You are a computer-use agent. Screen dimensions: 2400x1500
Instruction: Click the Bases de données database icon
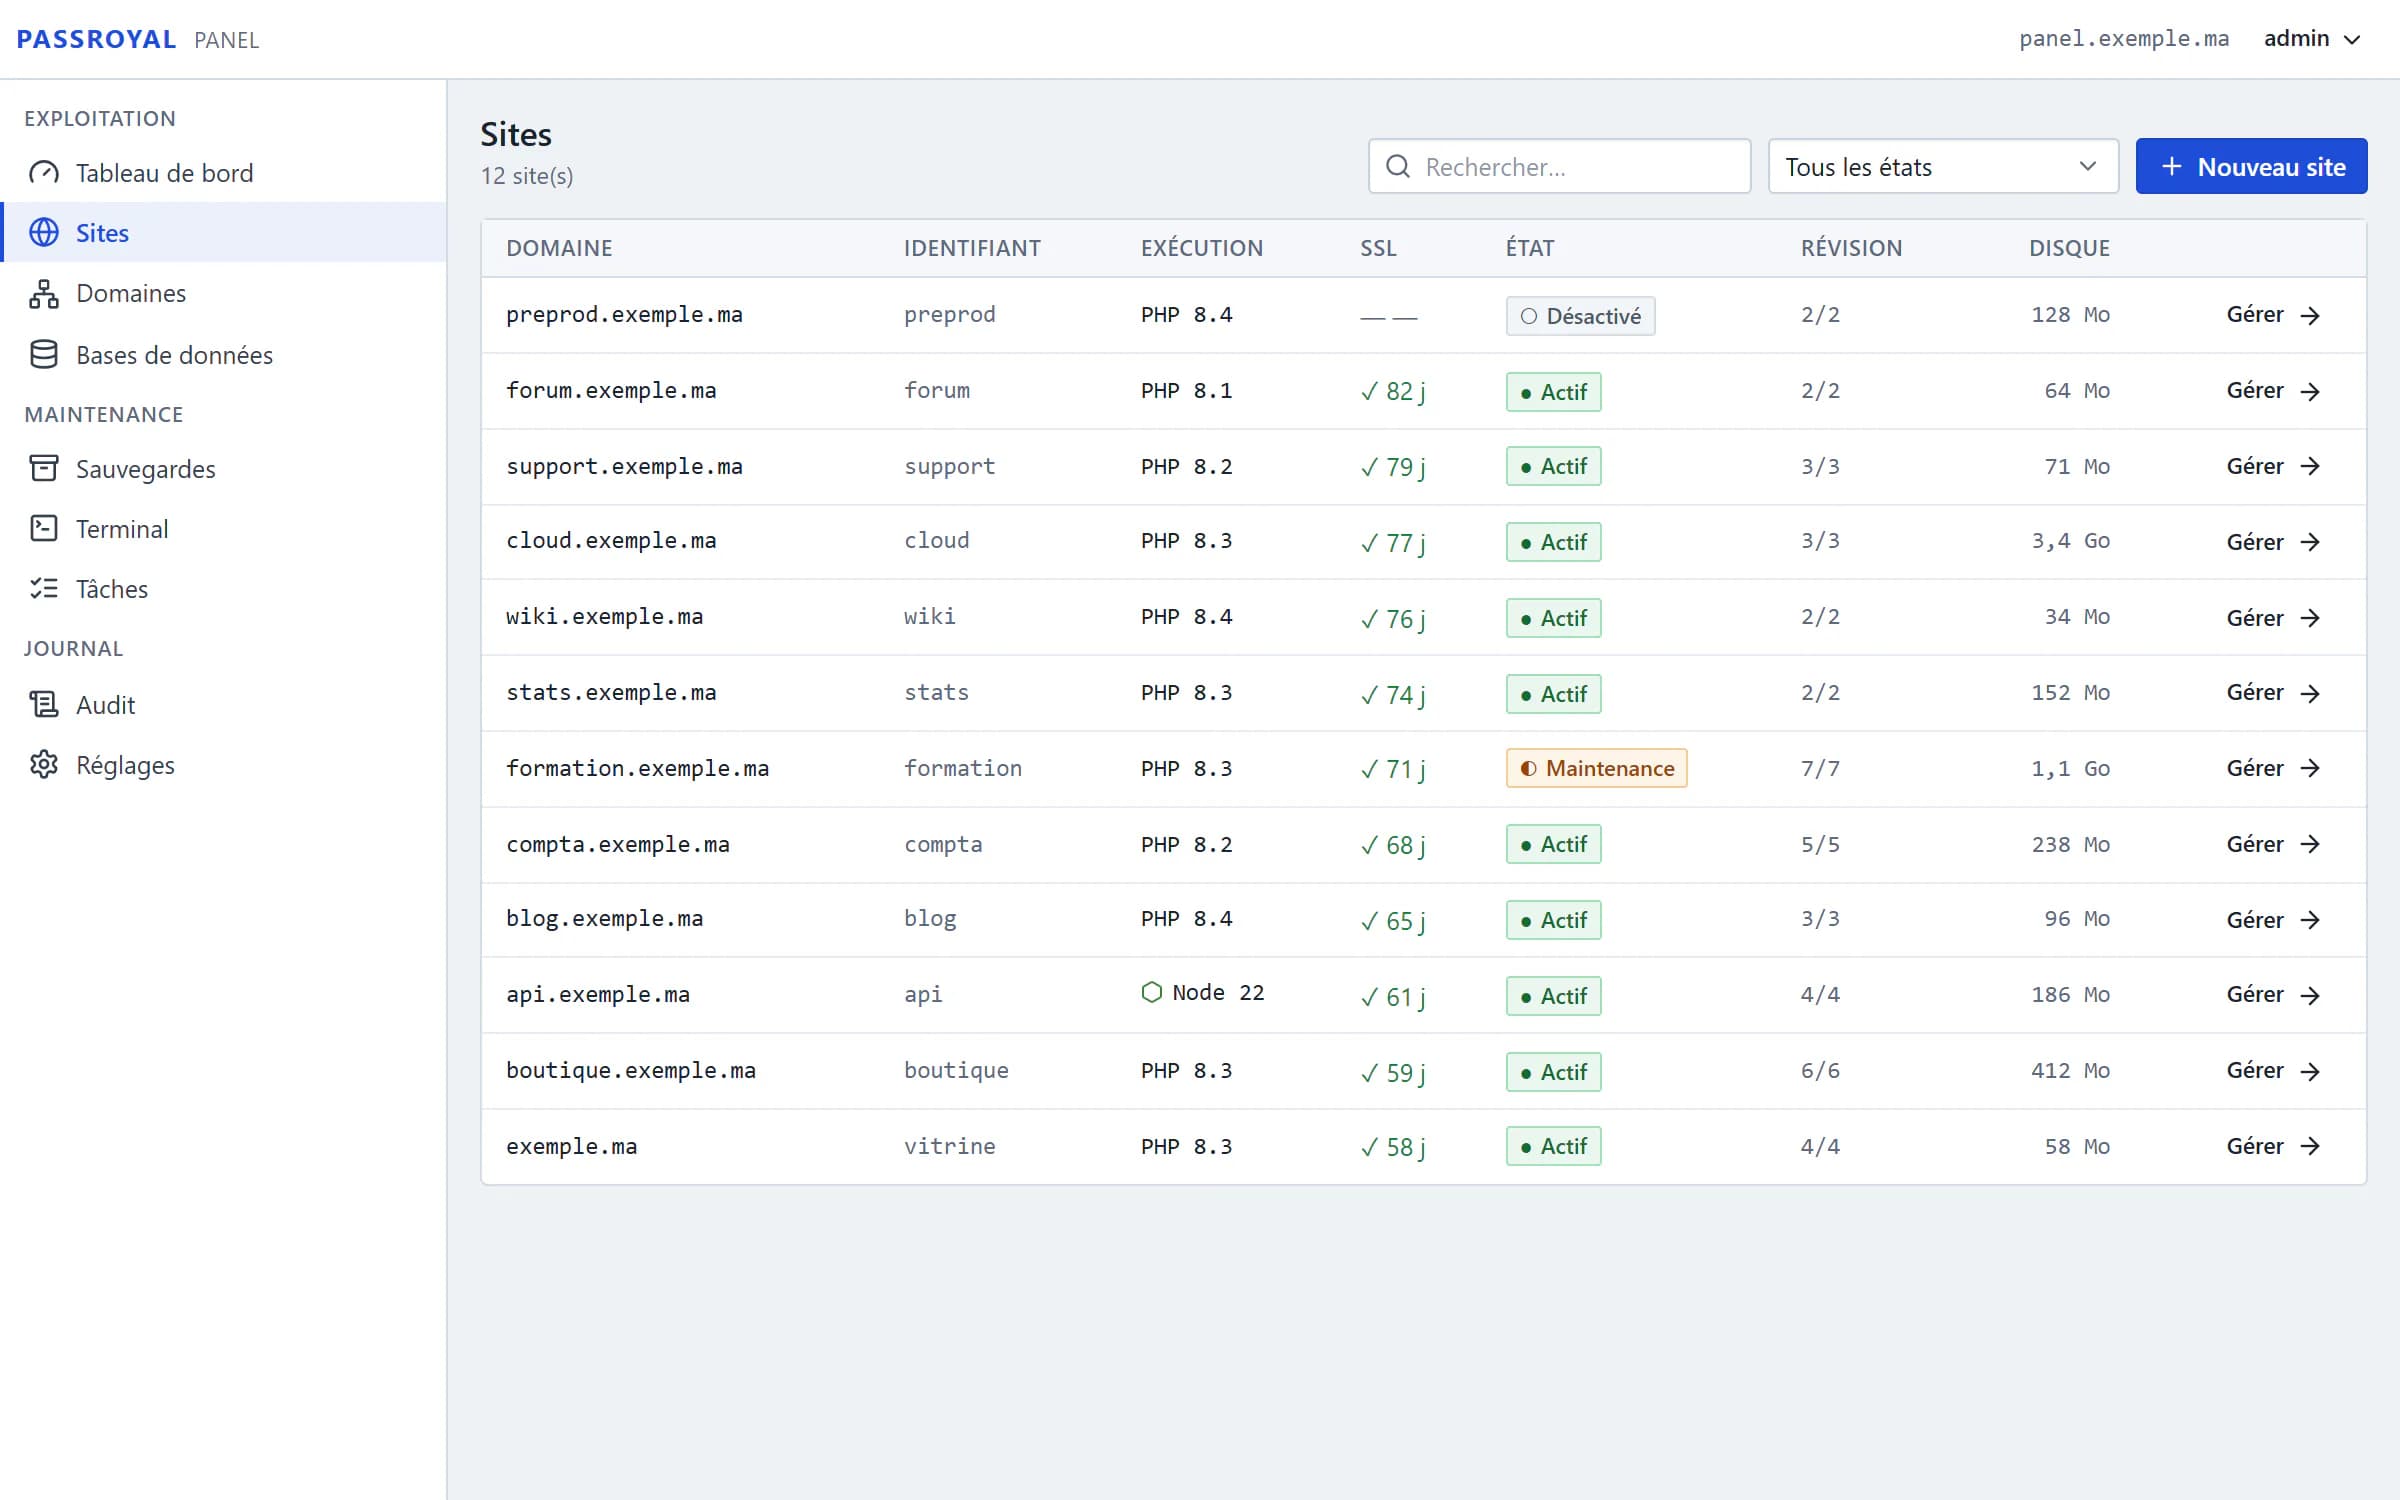click(44, 355)
